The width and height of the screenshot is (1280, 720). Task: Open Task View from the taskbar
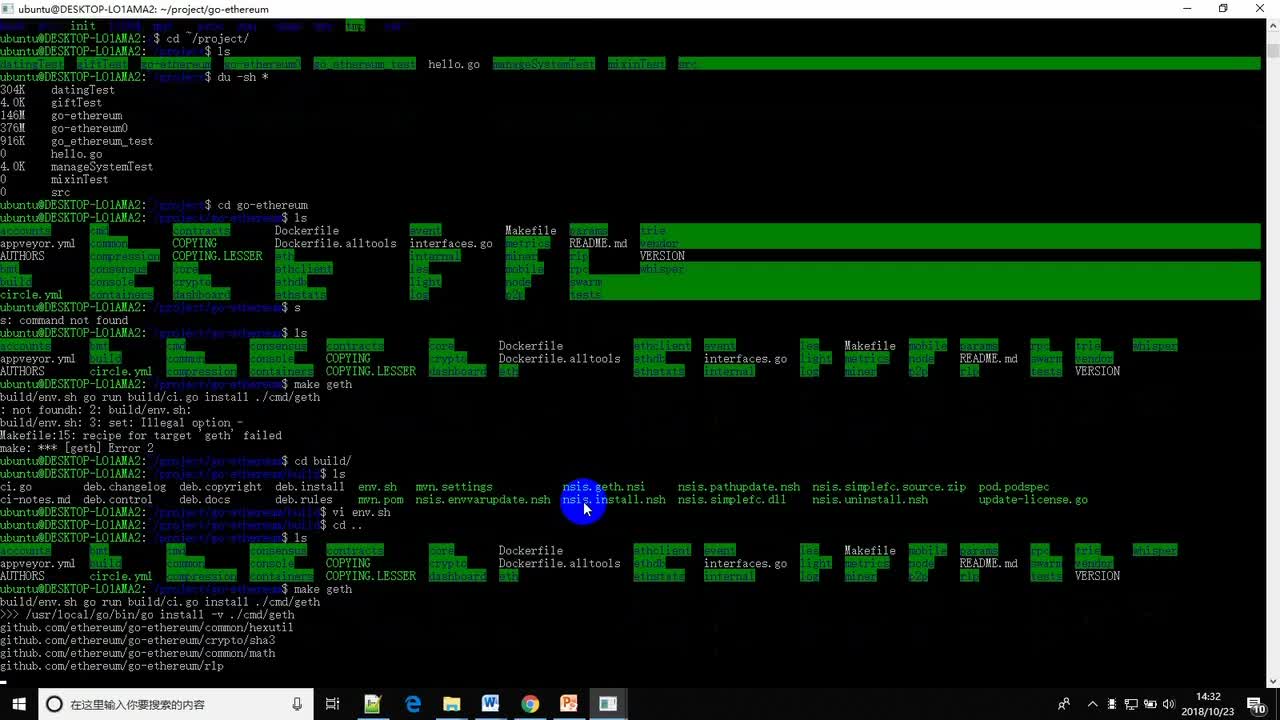(x=333, y=704)
